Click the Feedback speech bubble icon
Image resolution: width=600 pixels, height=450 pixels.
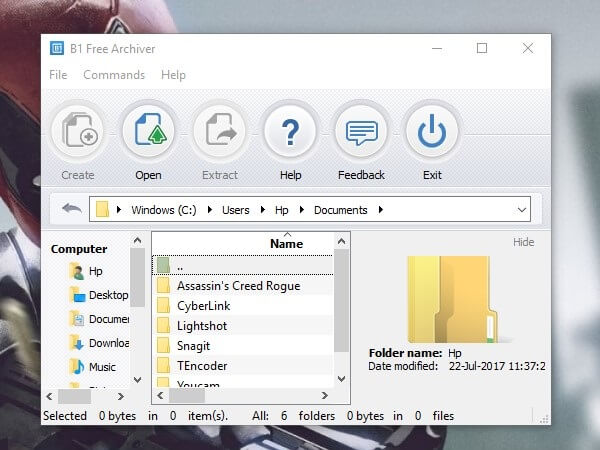pyautogui.click(x=361, y=131)
